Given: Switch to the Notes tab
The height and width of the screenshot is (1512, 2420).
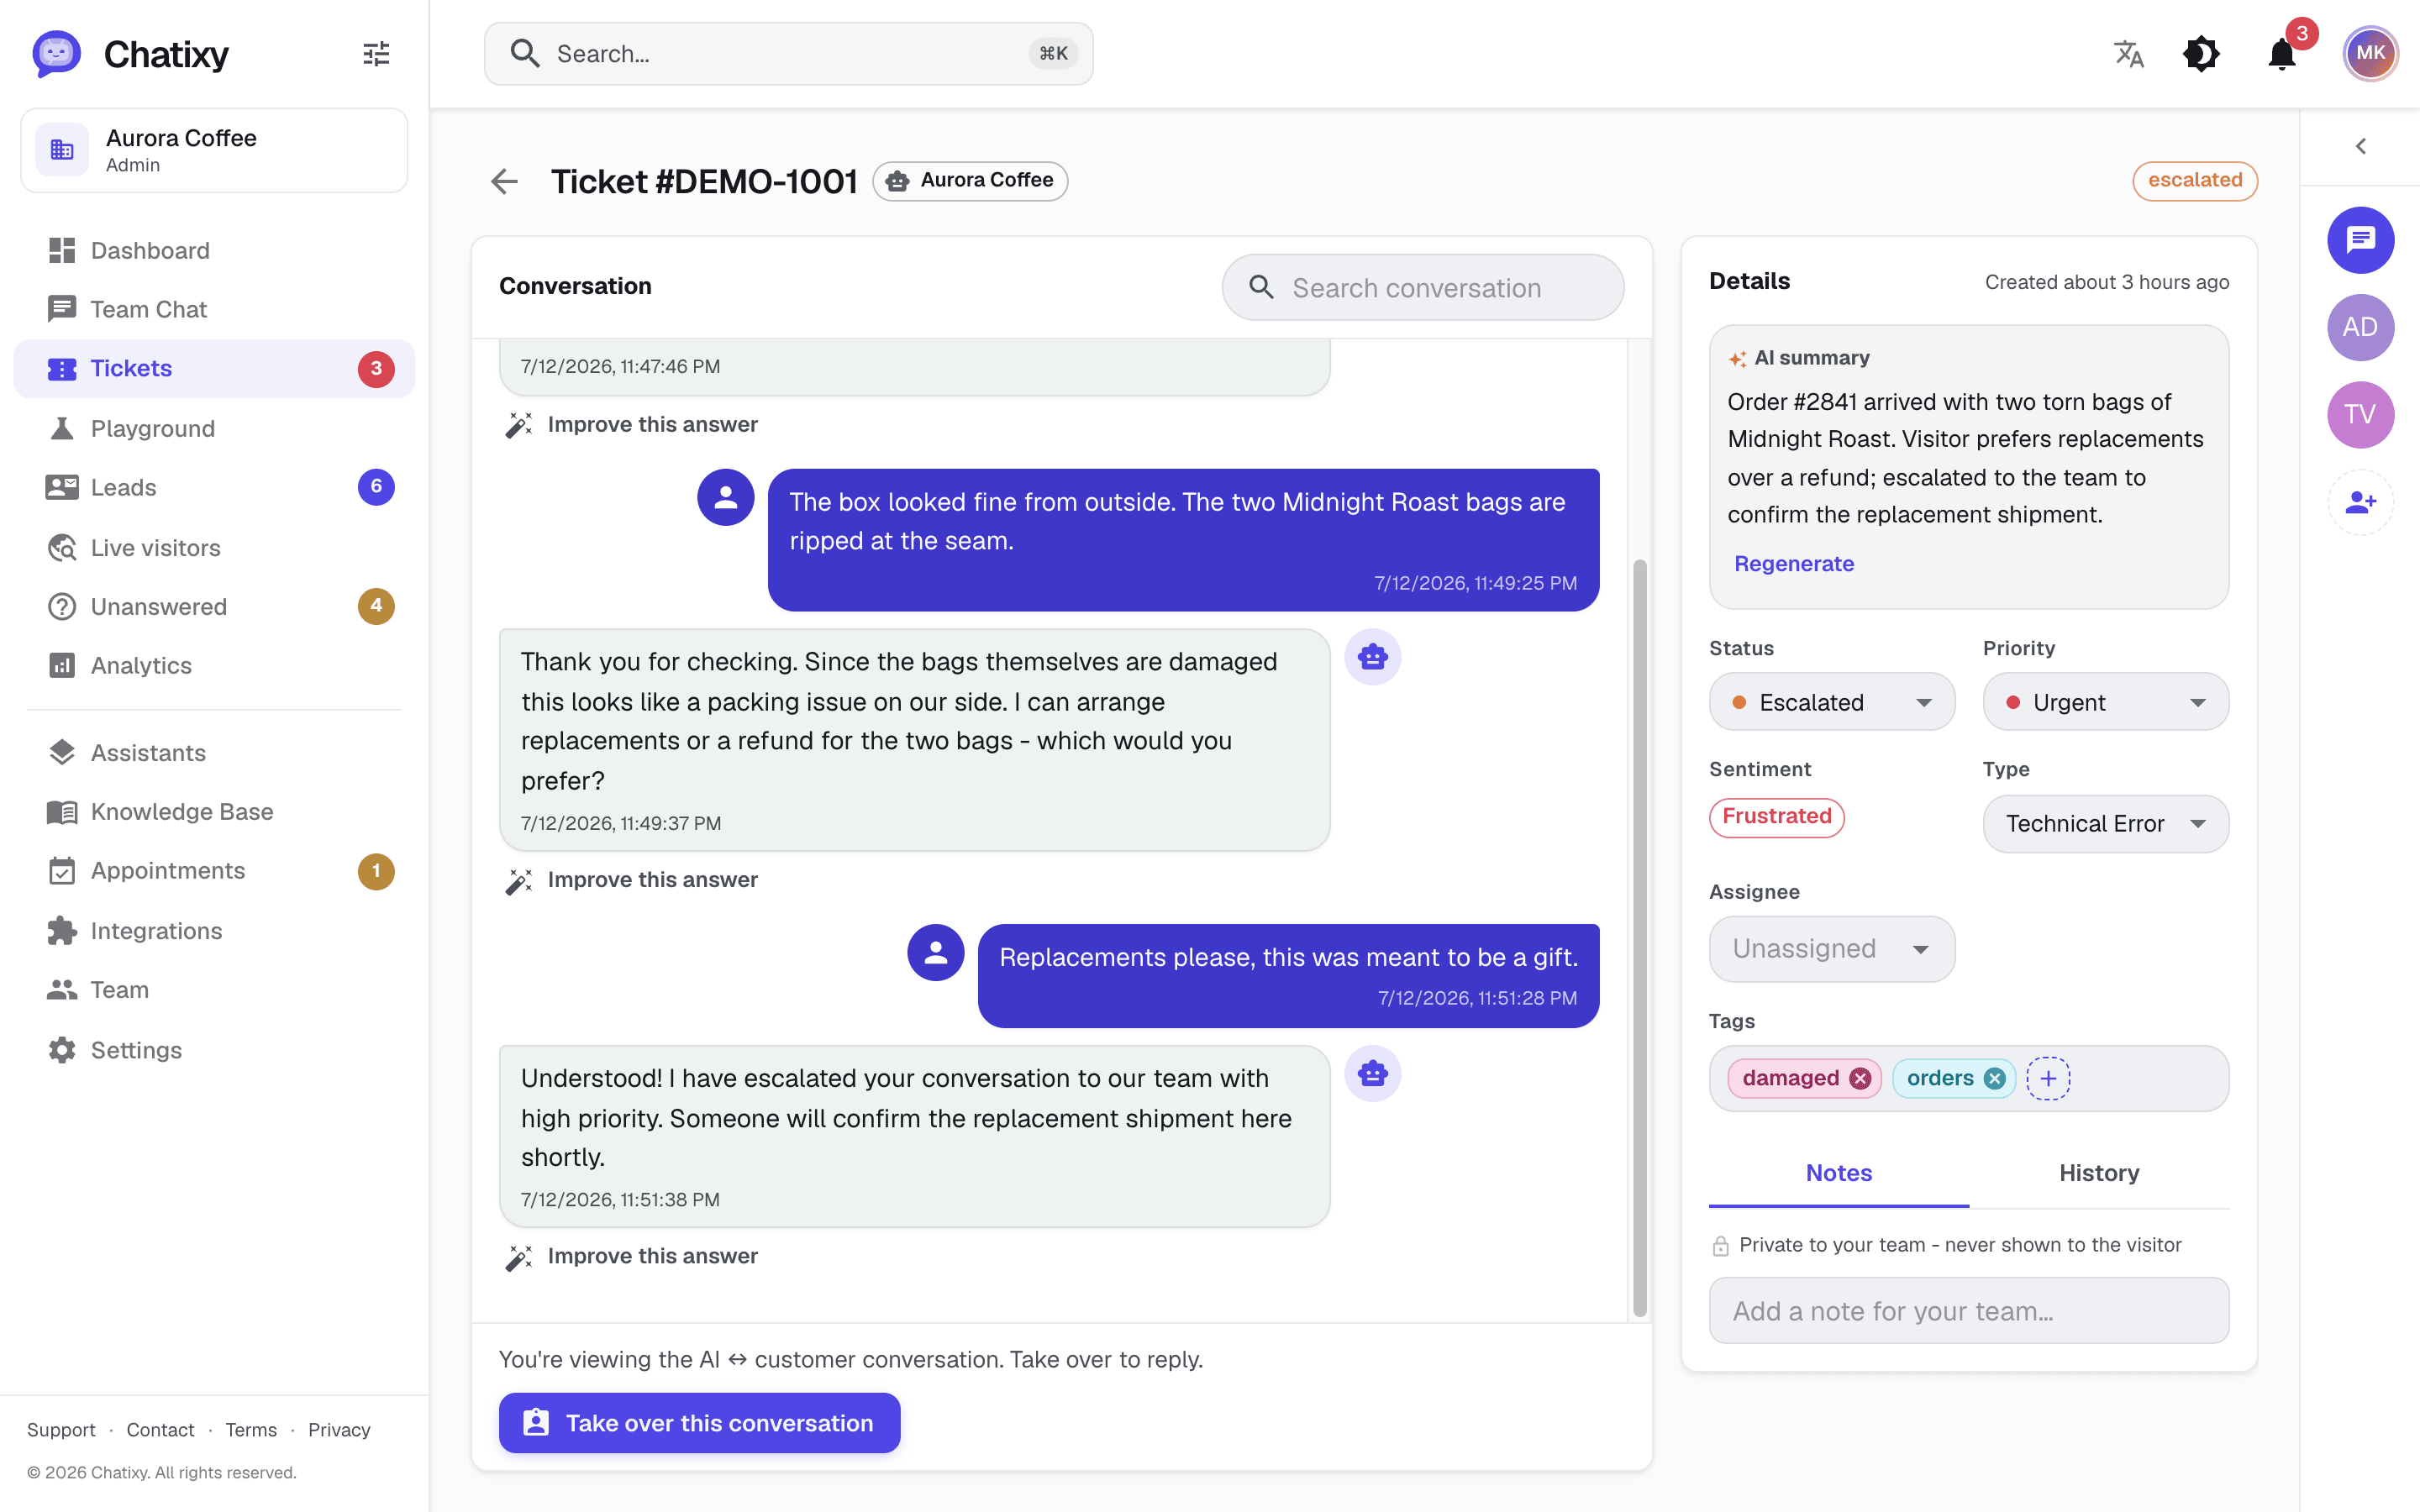Looking at the screenshot, I should [1839, 1173].
